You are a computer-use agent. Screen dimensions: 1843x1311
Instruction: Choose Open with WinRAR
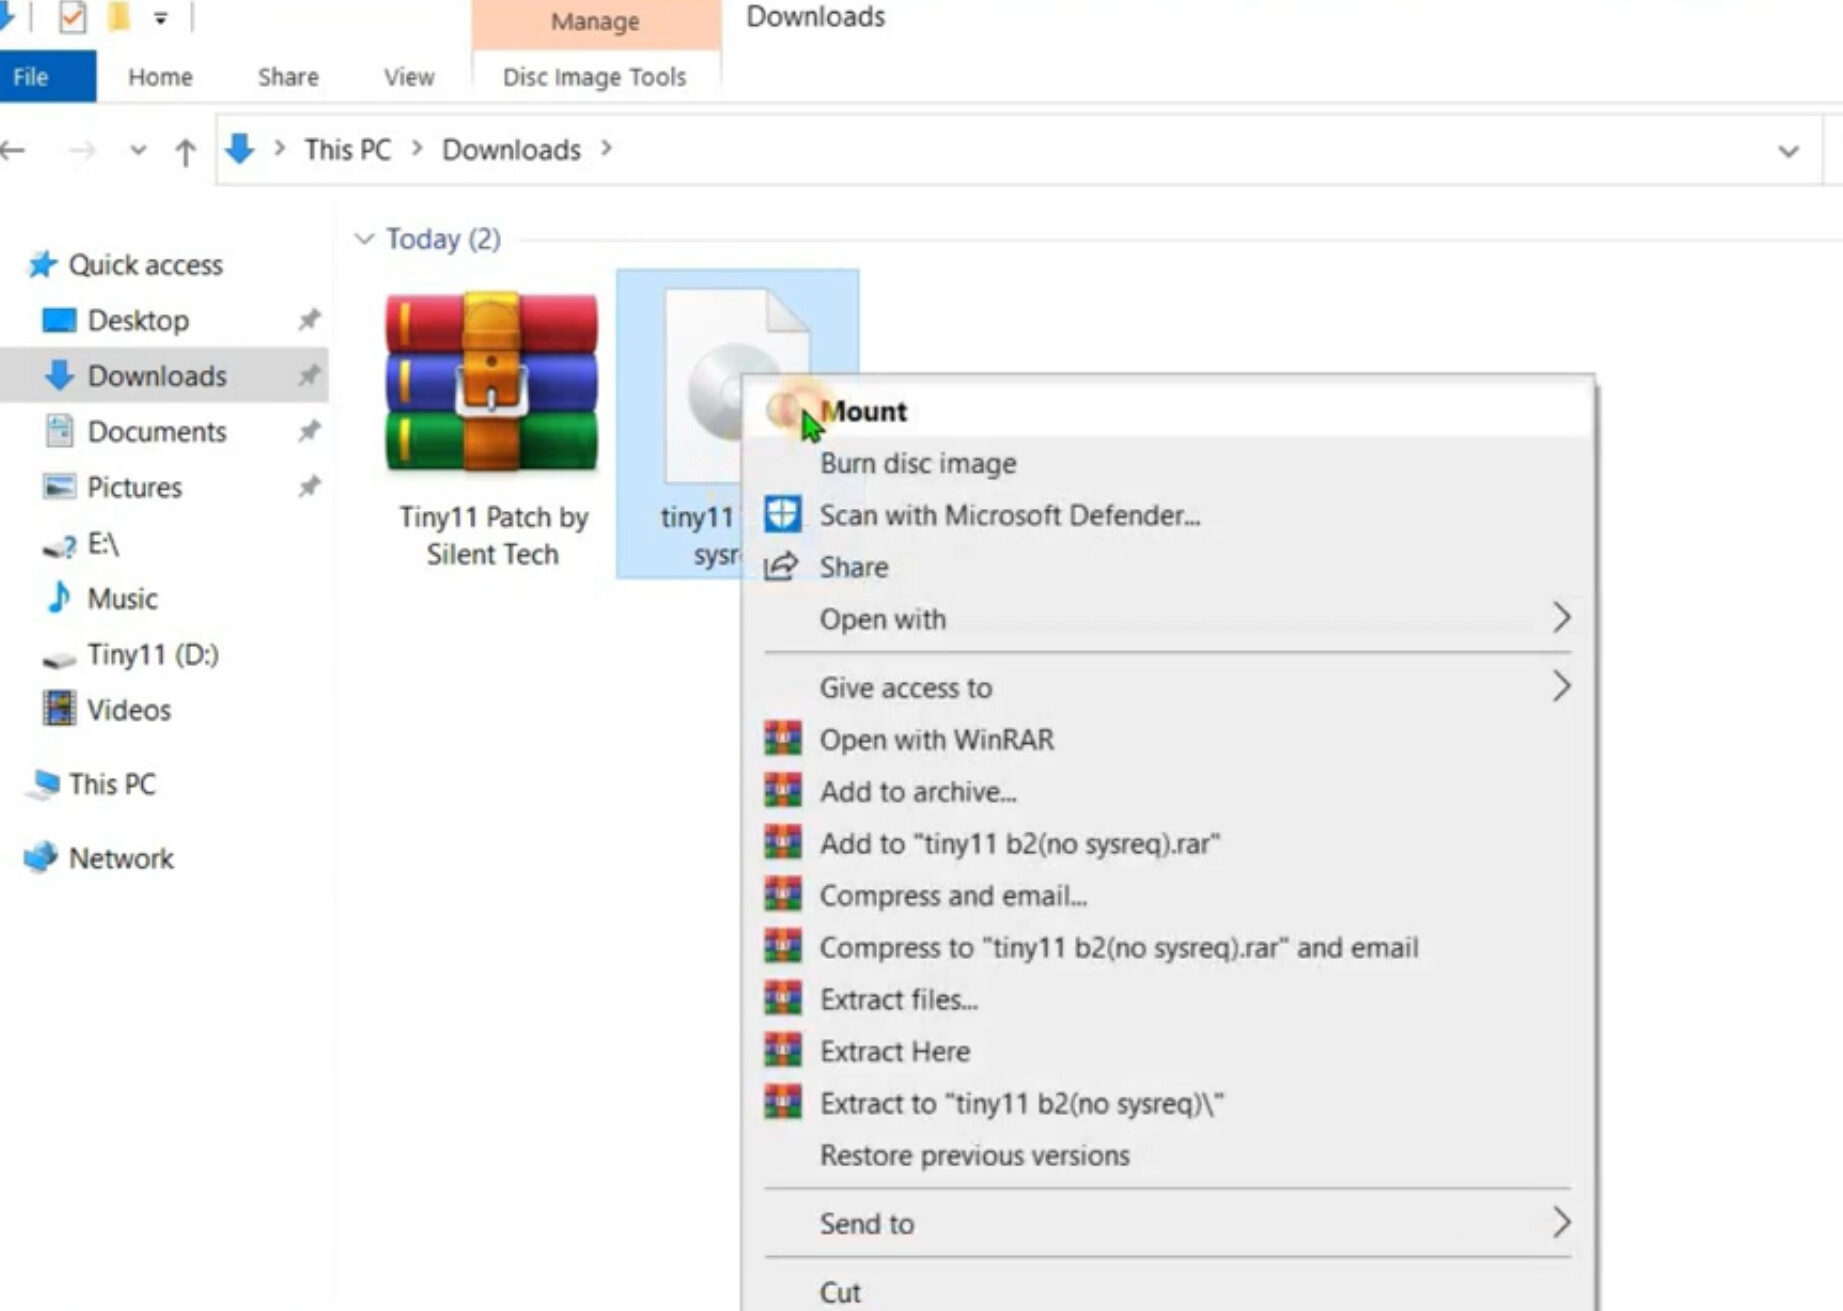1168,740
